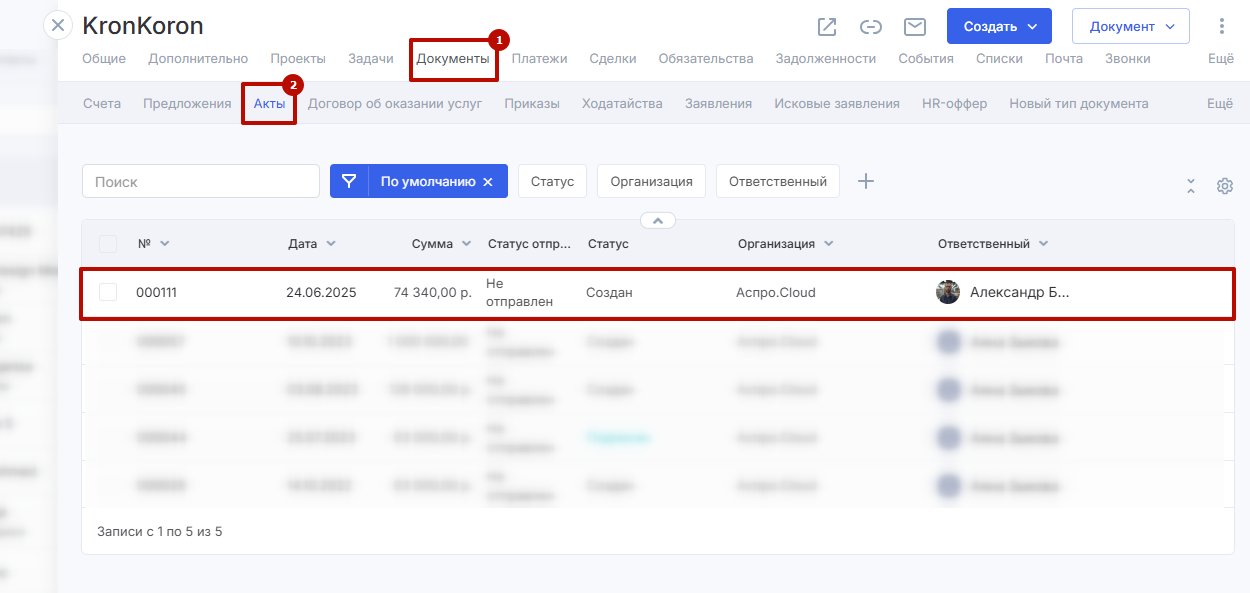Close the KronKoron card panel
Viewport: 1250px width, 593px height.
tap(59, 25)
